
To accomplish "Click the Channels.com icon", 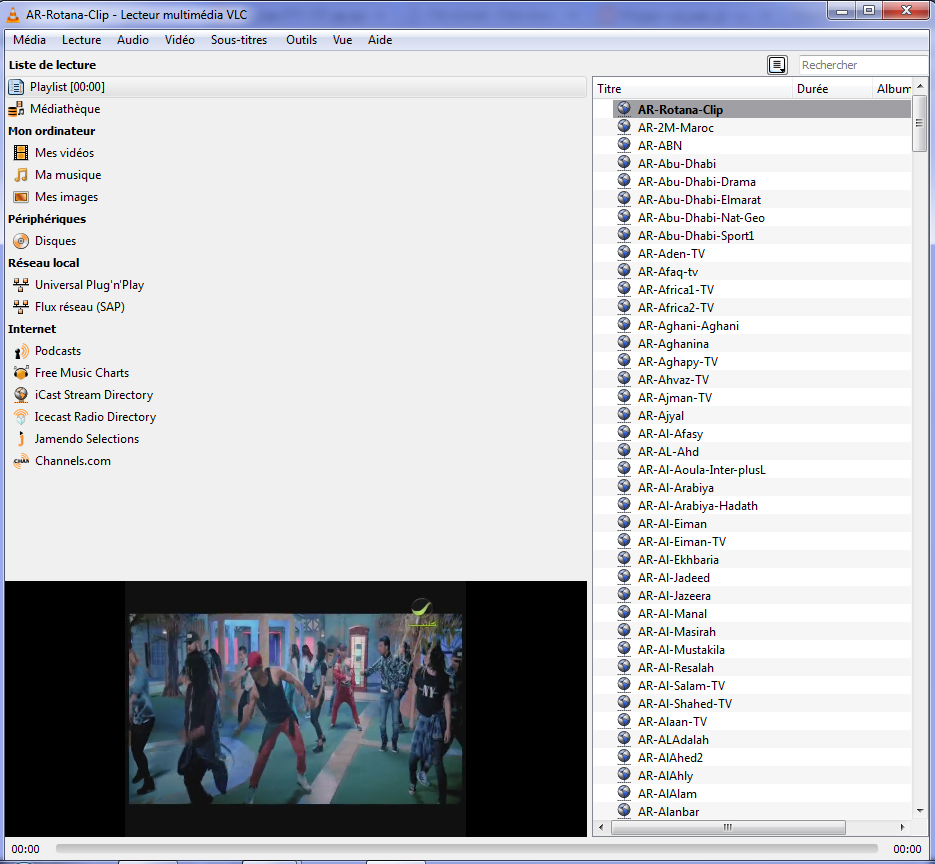I will click(x=21, y=461).
